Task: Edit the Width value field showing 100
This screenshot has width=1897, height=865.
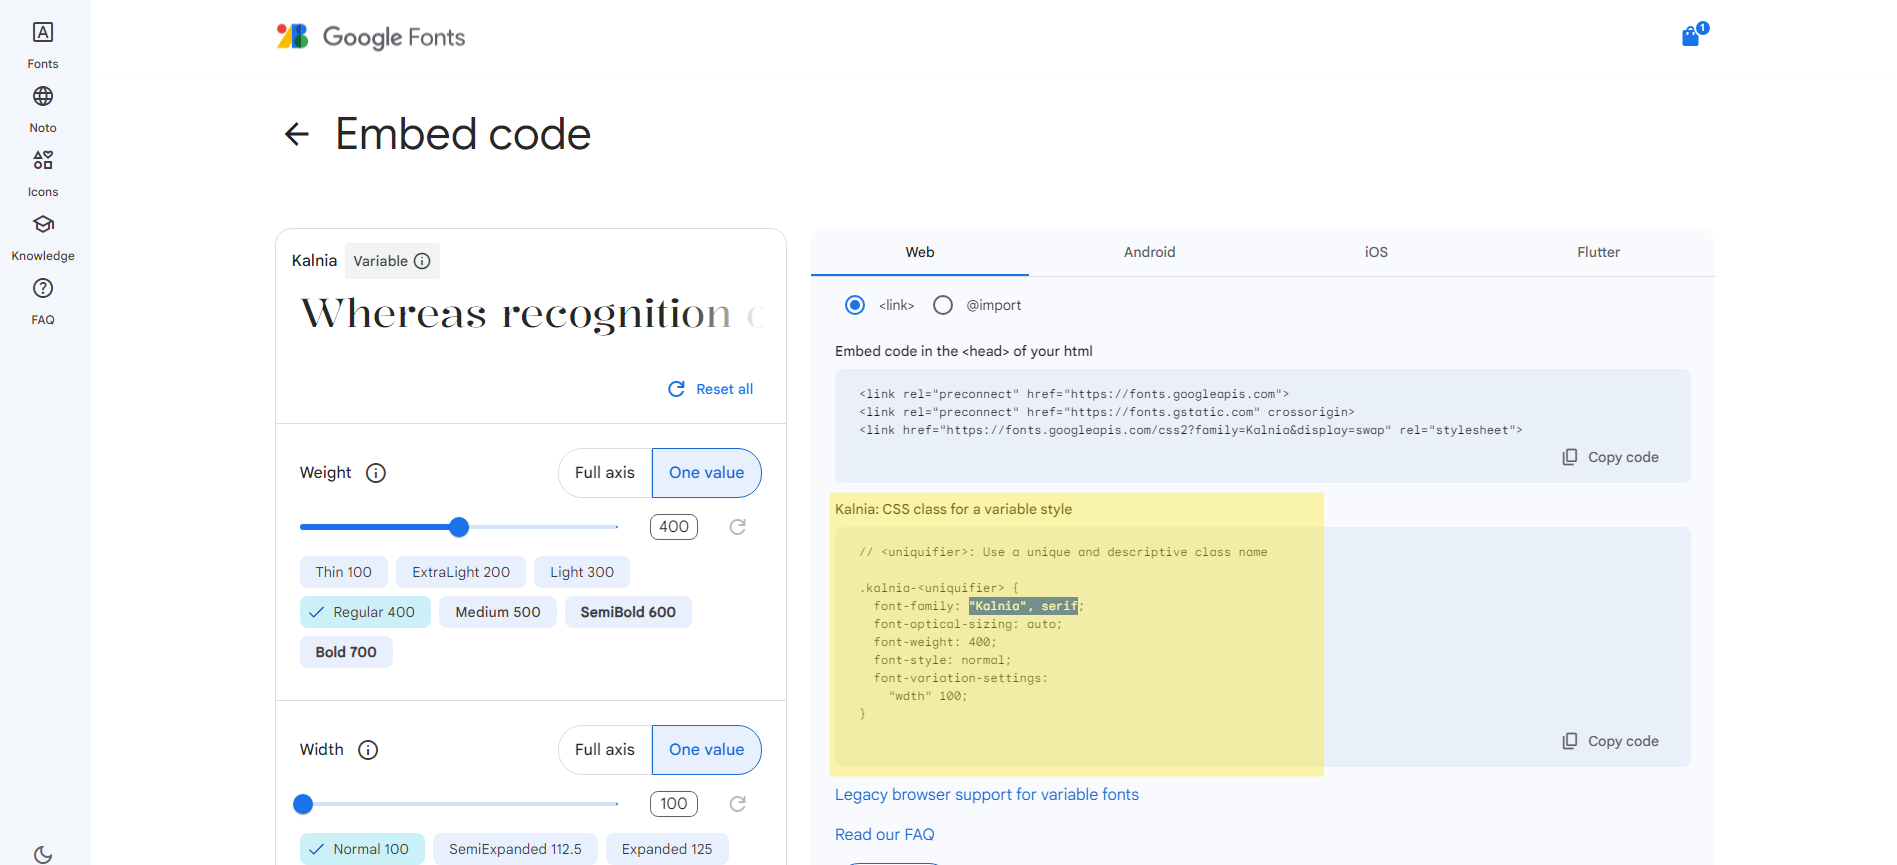Action: coord(674,804)
